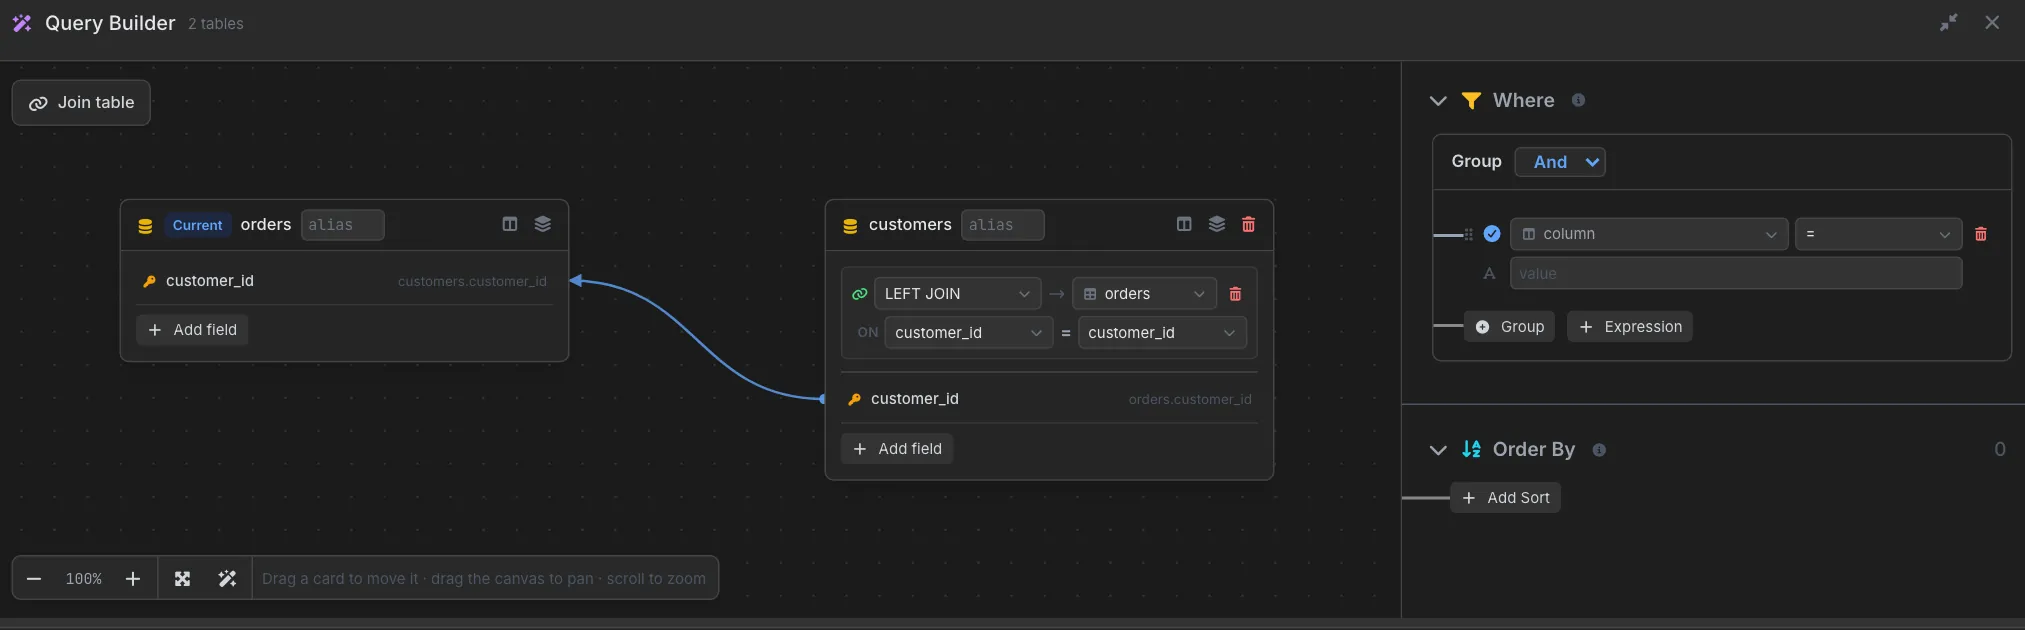Click the layers icon on the customers card
The image size is (2025, 630).
(1217, 224)
